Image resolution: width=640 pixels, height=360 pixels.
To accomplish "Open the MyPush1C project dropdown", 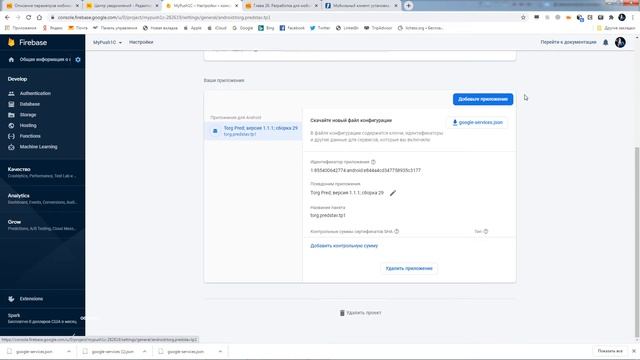I will point(107,42).
